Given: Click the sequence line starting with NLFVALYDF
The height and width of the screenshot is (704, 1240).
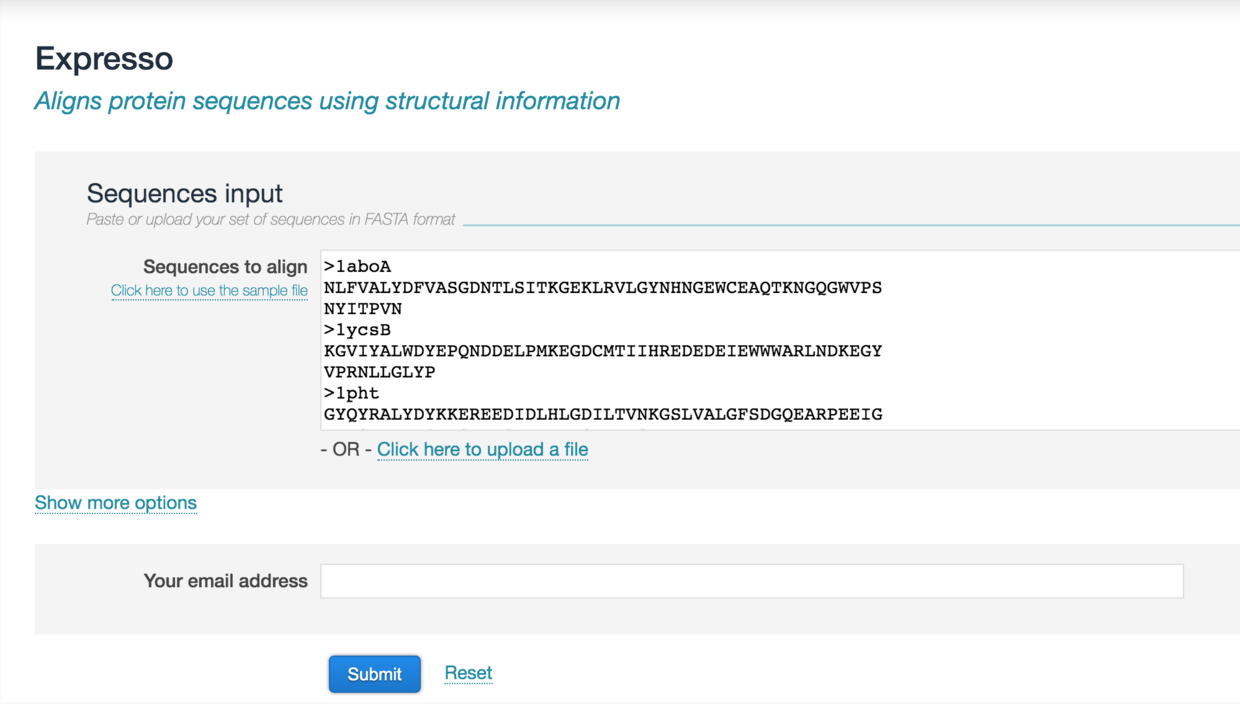Looking at the screenshot, I should click(602, 288).
